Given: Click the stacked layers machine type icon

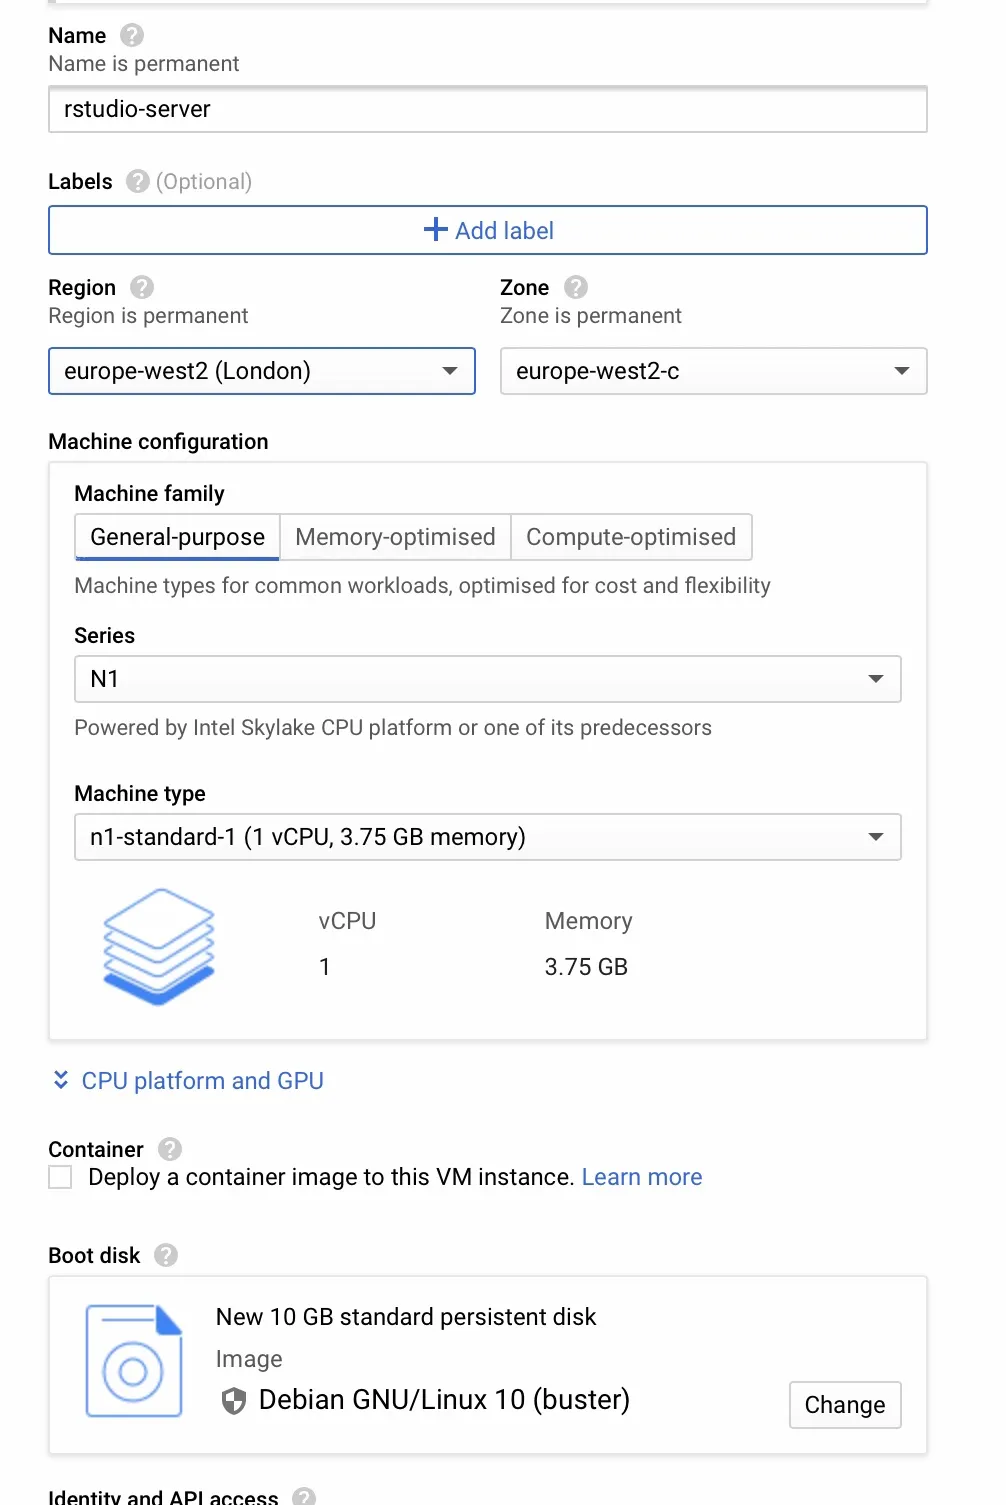Looking at the screenshot, I should (159, 946).
